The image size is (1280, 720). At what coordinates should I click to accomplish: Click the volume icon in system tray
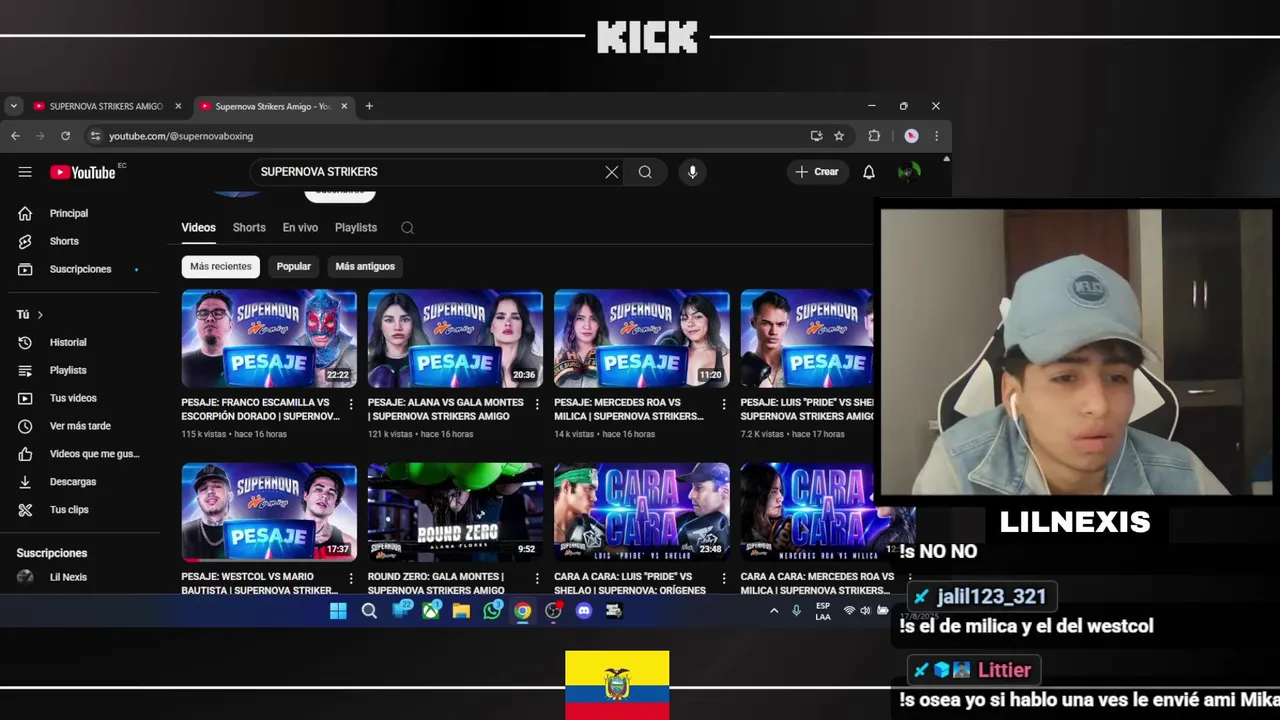(x=866, y=611)
